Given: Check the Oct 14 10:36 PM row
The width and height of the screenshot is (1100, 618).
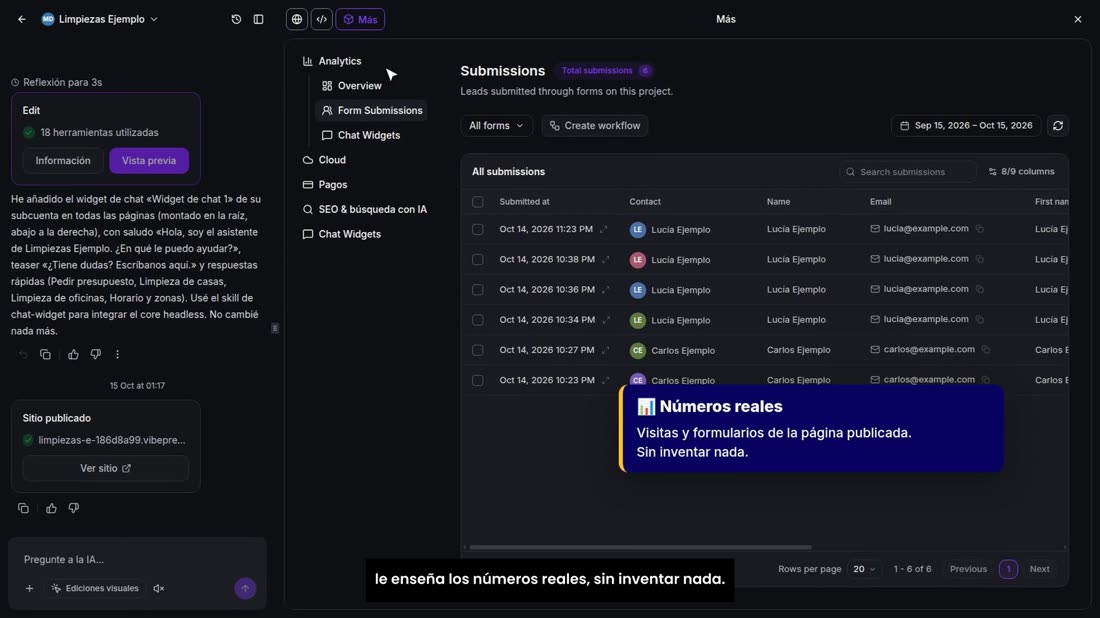Looking at the screenshot, I should click(478, 290).
